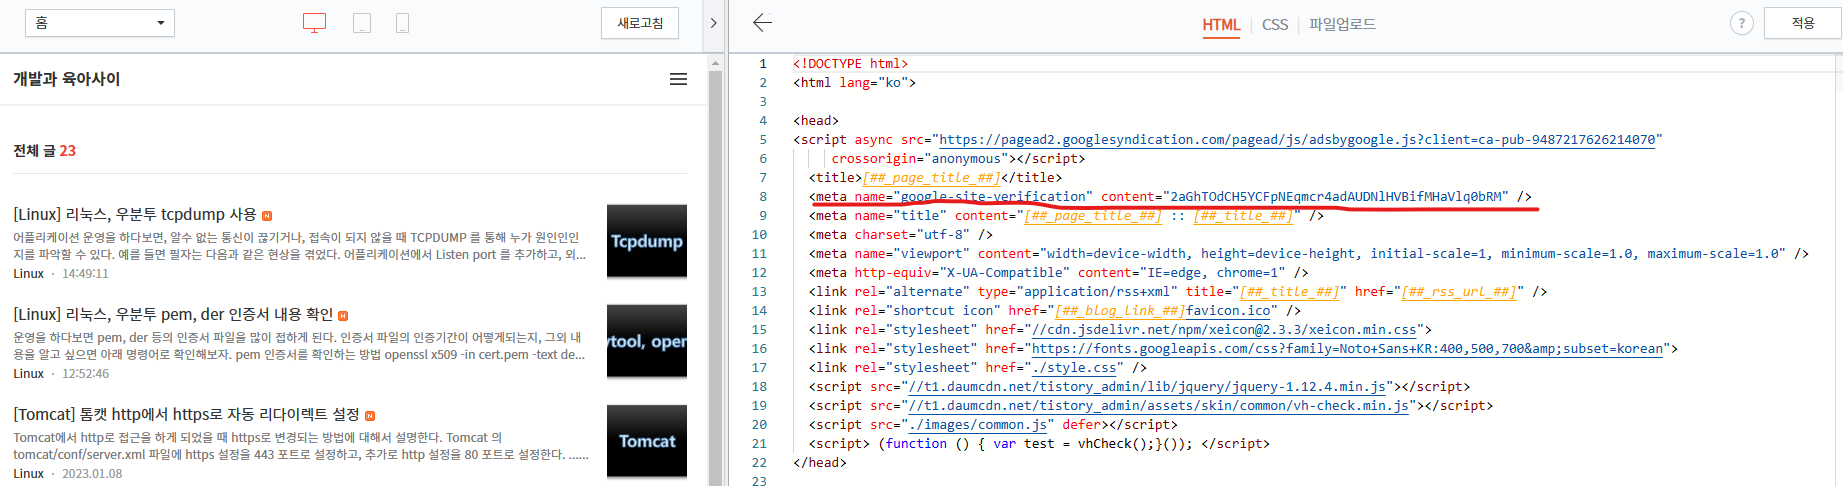The width and height of the screenshot is (1843, 486).
Task: Open the Tomcat https 리다이렉트 post title
Action: [x=186, y=414]
